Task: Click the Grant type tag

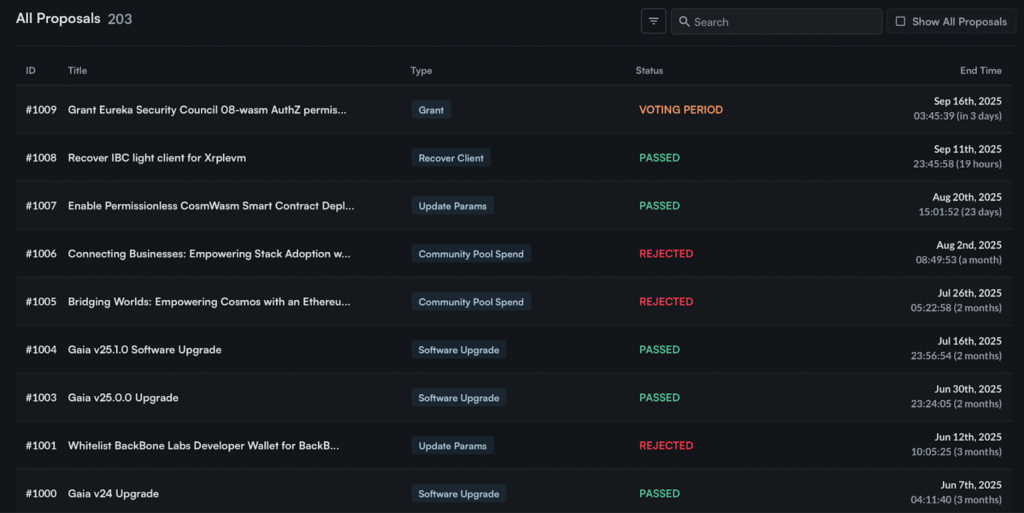Action: 431,110
